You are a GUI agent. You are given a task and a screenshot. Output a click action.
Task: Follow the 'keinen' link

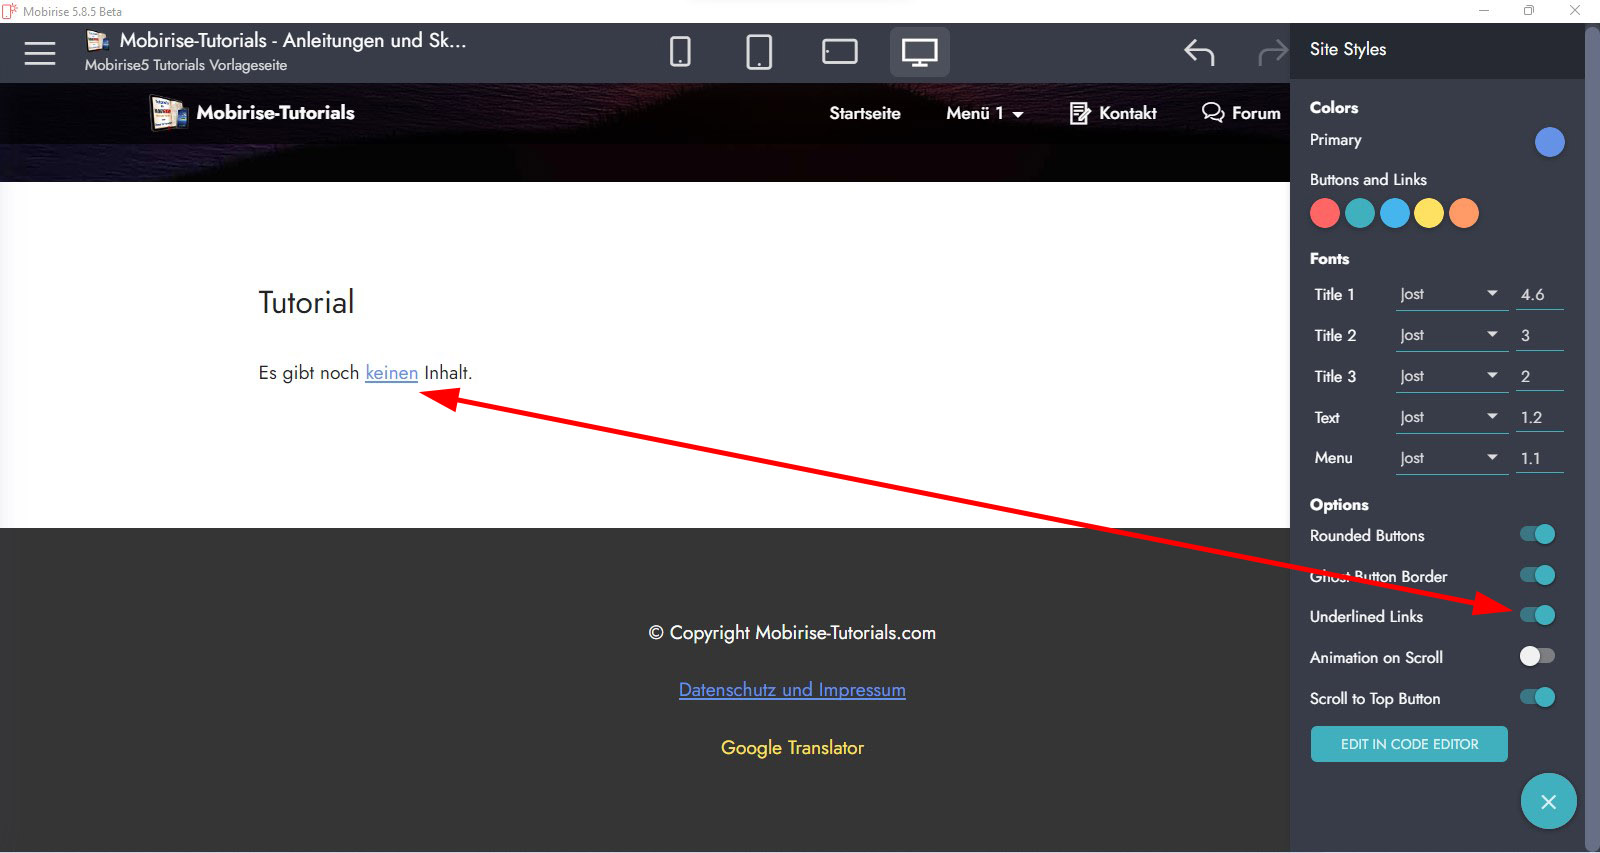[392, 373]
